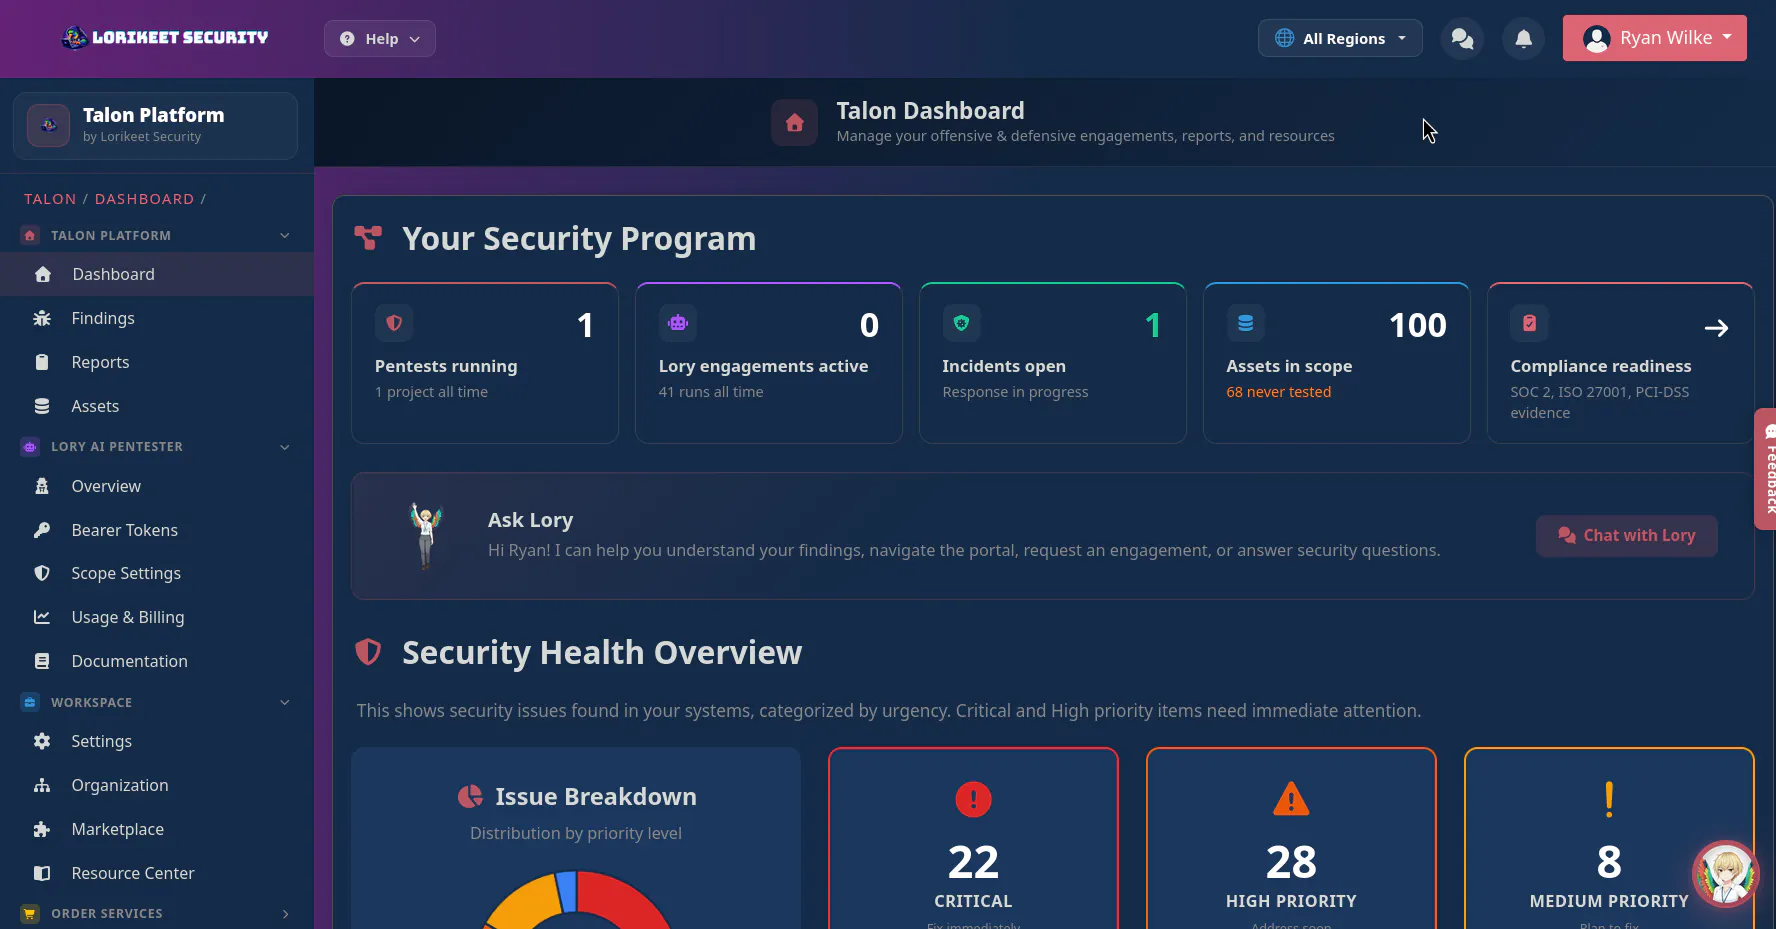Click the Lory mascot figure in Ask Lory

click(x=426, y=535)
